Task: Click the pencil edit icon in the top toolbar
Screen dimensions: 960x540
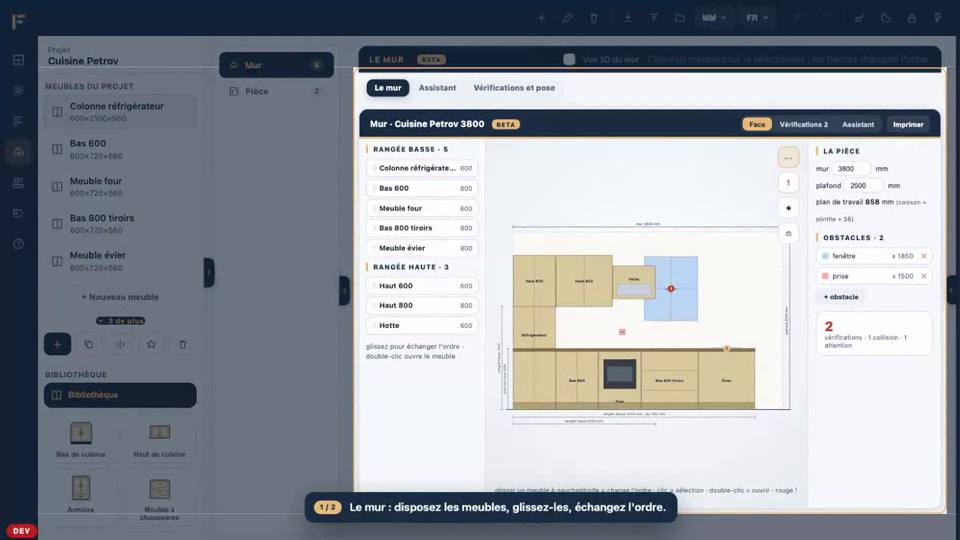Action: pyautogui.click(x=568, y=18)
